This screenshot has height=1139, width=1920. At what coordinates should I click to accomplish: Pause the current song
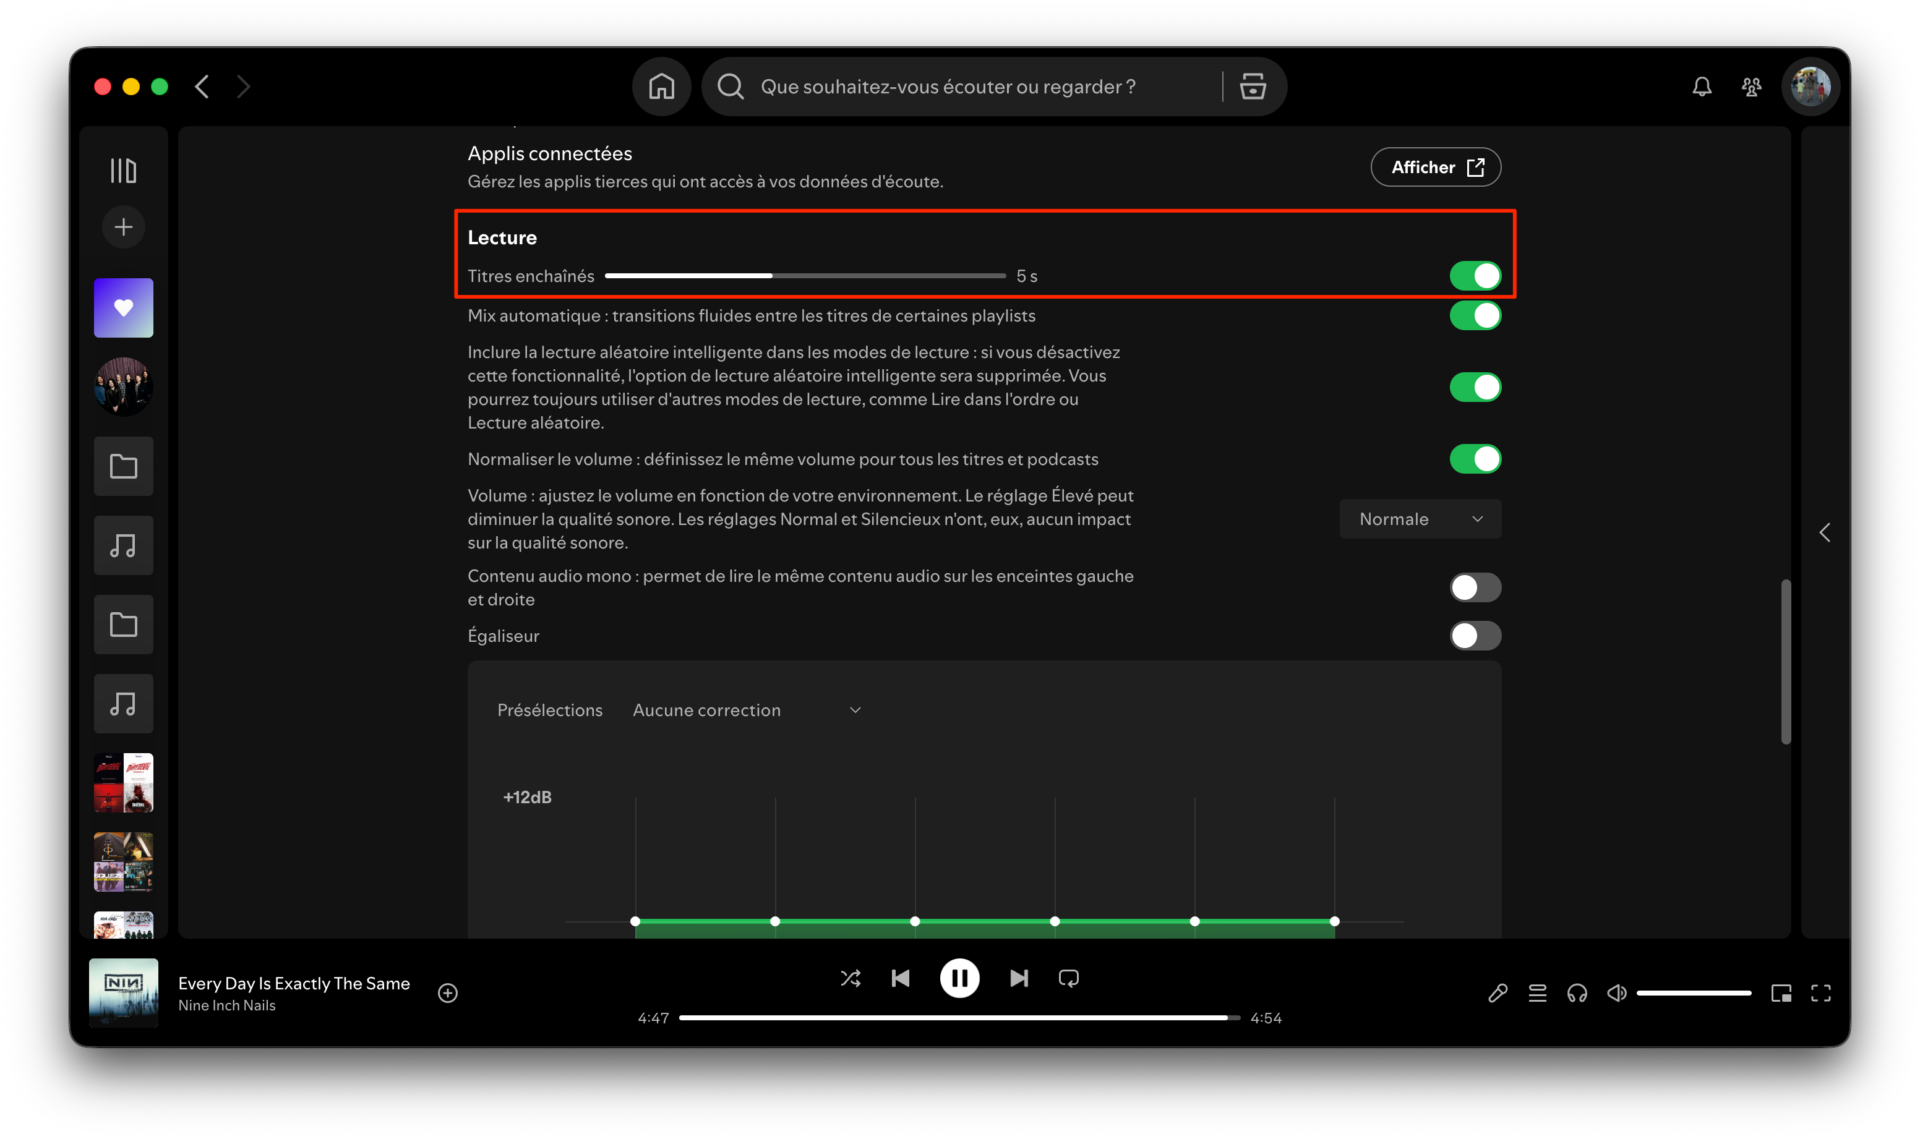pos(959,978)
